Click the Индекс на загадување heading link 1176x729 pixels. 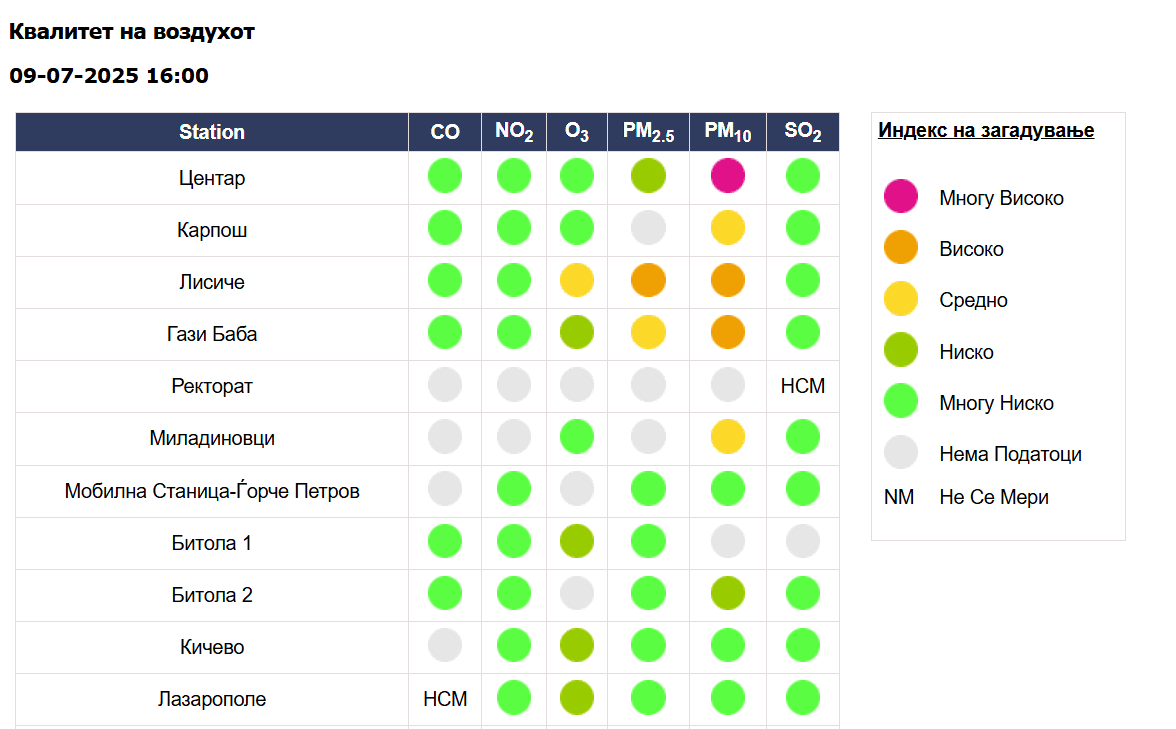click(986, 131)
